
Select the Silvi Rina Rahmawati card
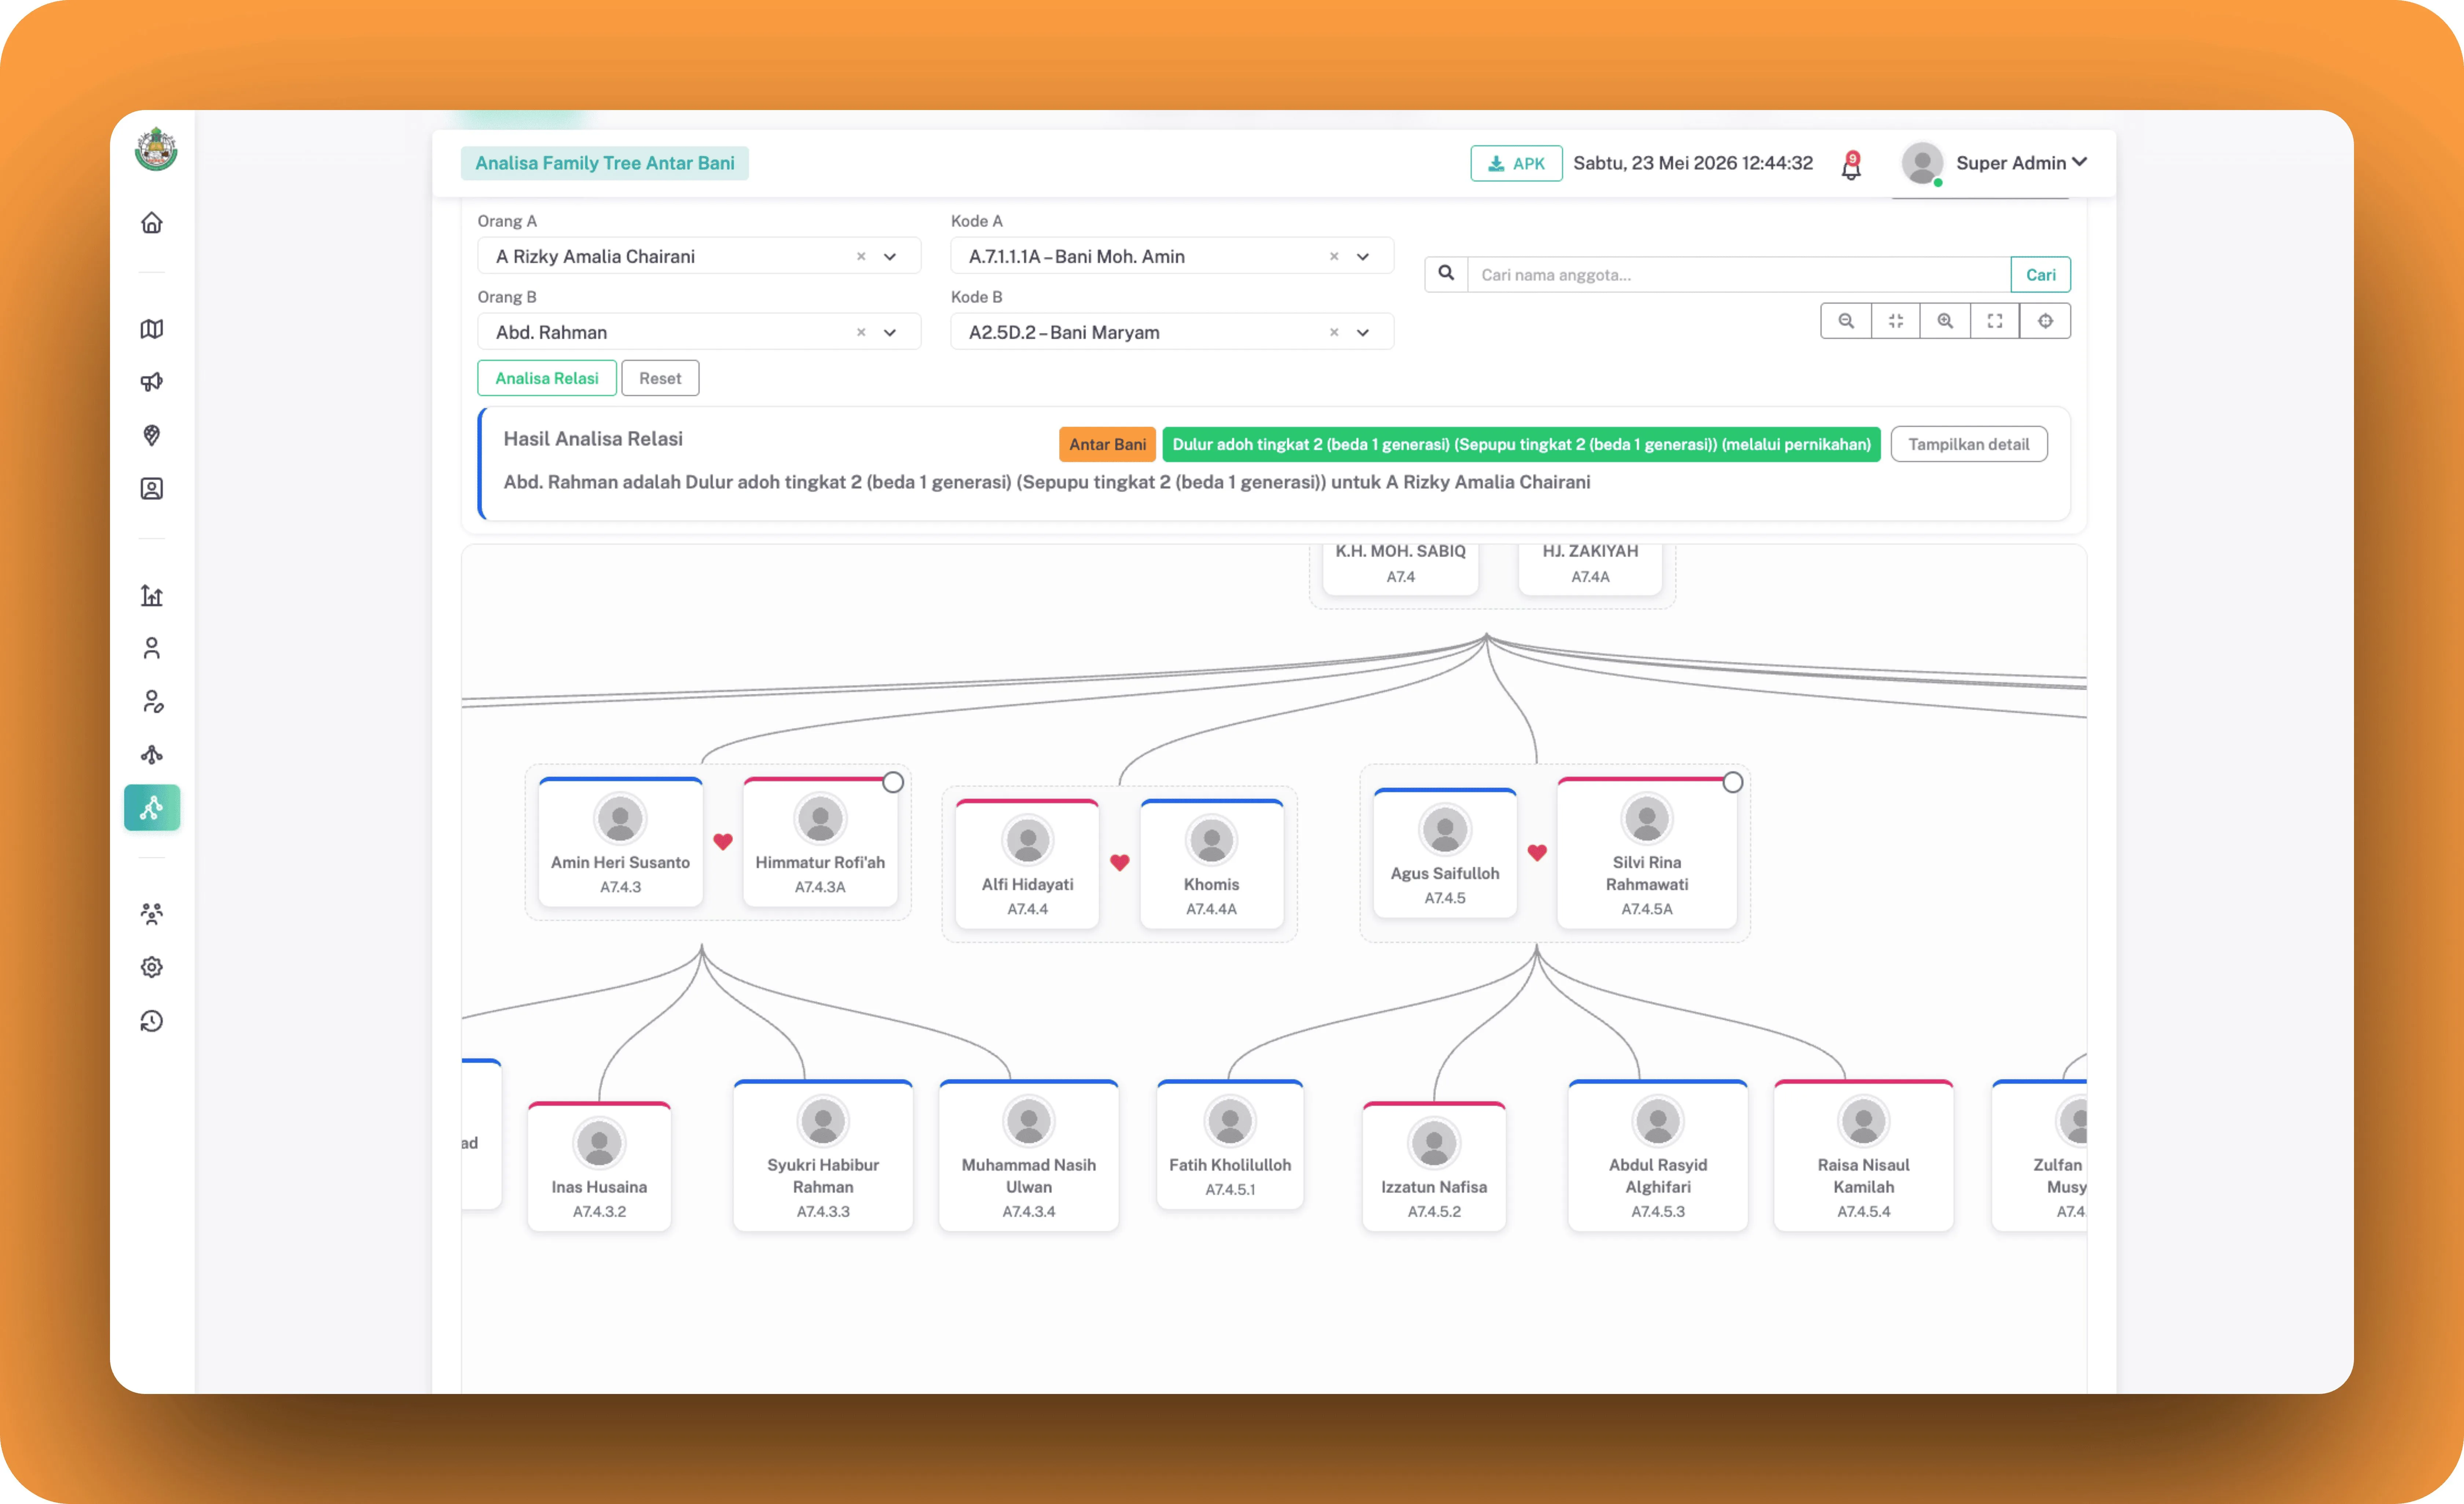(x=1647, y=853)
